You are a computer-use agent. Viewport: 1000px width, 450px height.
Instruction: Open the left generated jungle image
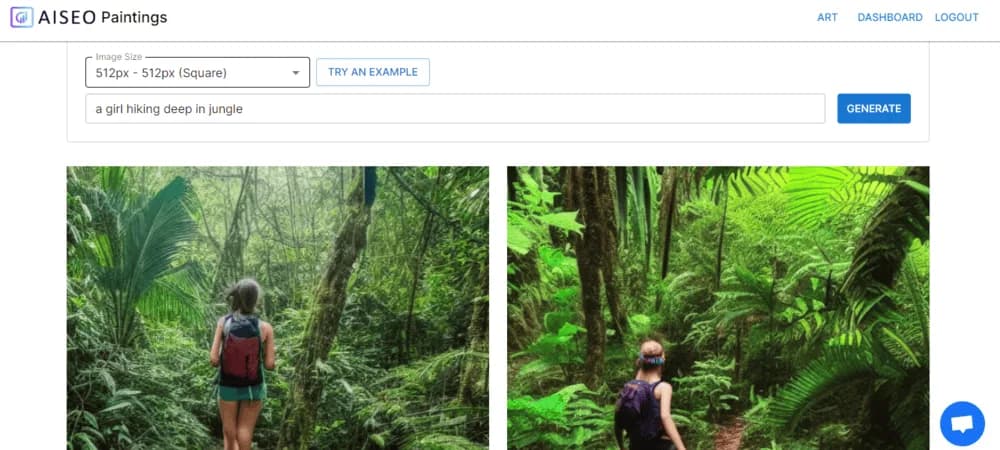(x=278, y=308)
